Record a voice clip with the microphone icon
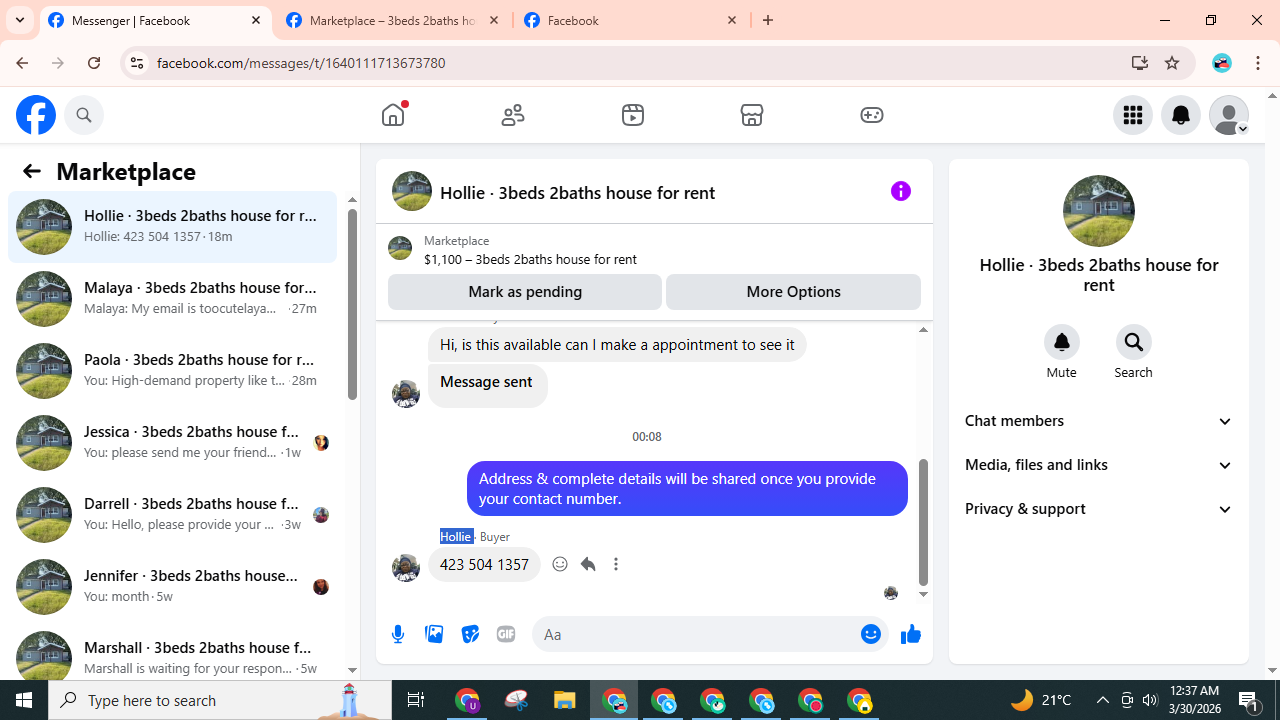 click(x=398, y=634)
